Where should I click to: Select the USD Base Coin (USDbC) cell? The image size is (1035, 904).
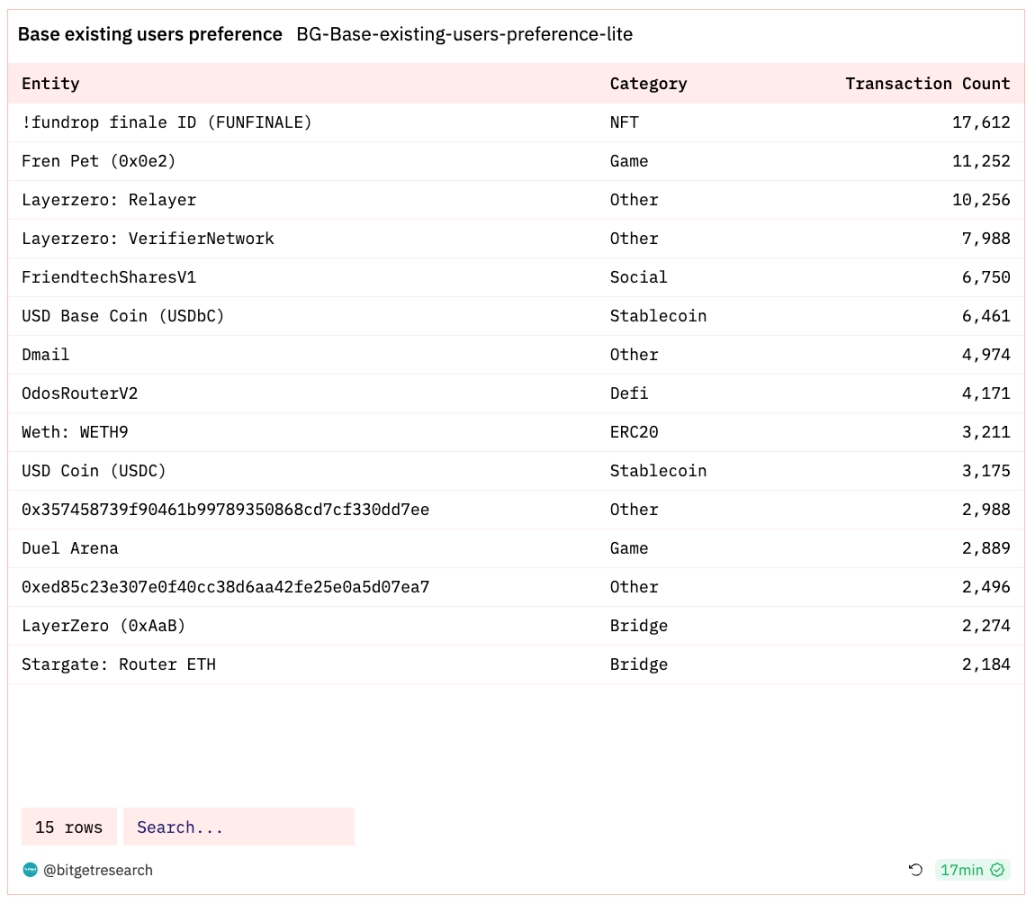click(123, 316)
